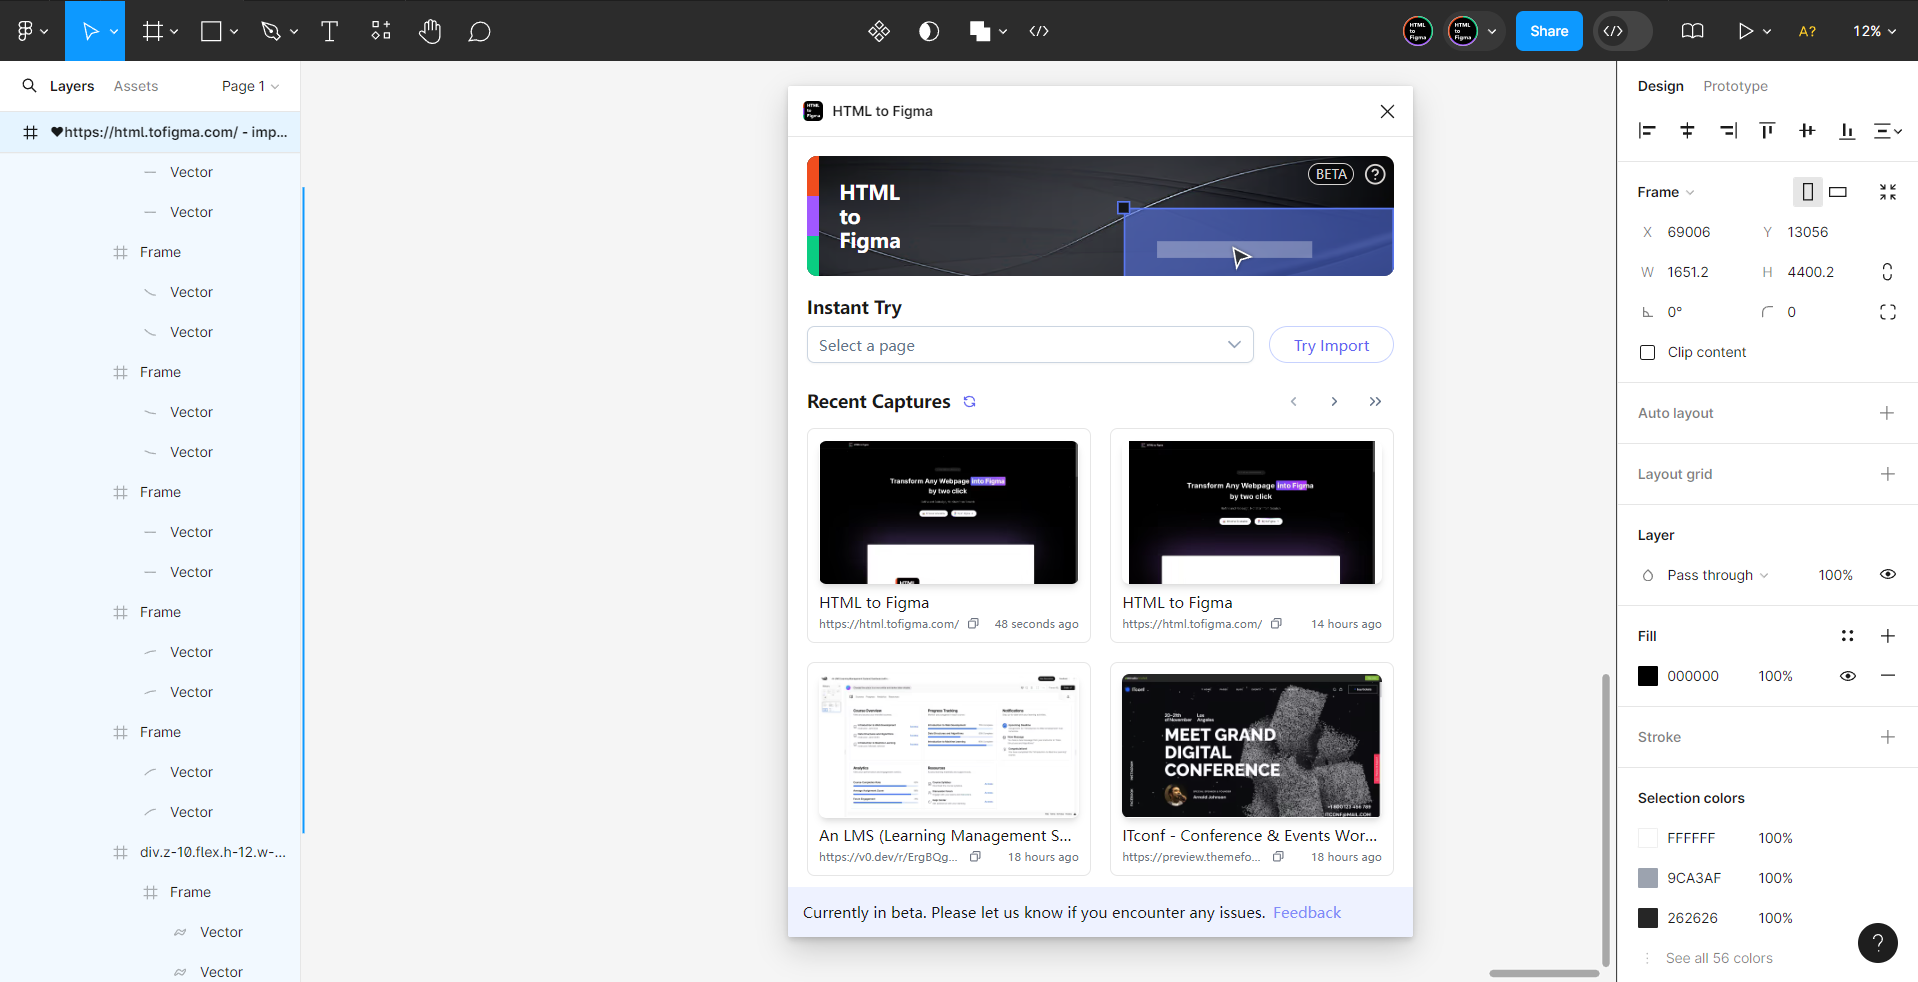Click the Align horizontal centers icon
The width and height of the screenshot is (1918, 982).
1687,131
